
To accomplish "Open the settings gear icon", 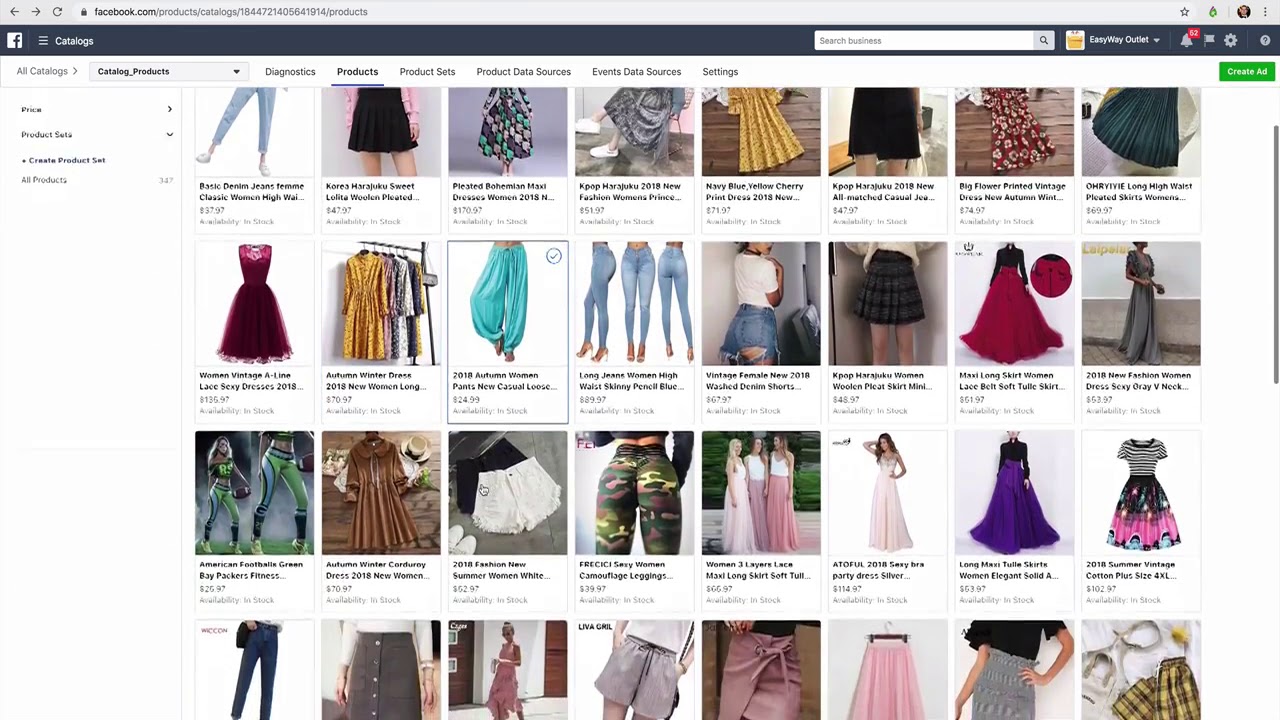I will click(x=1231, y=41).
